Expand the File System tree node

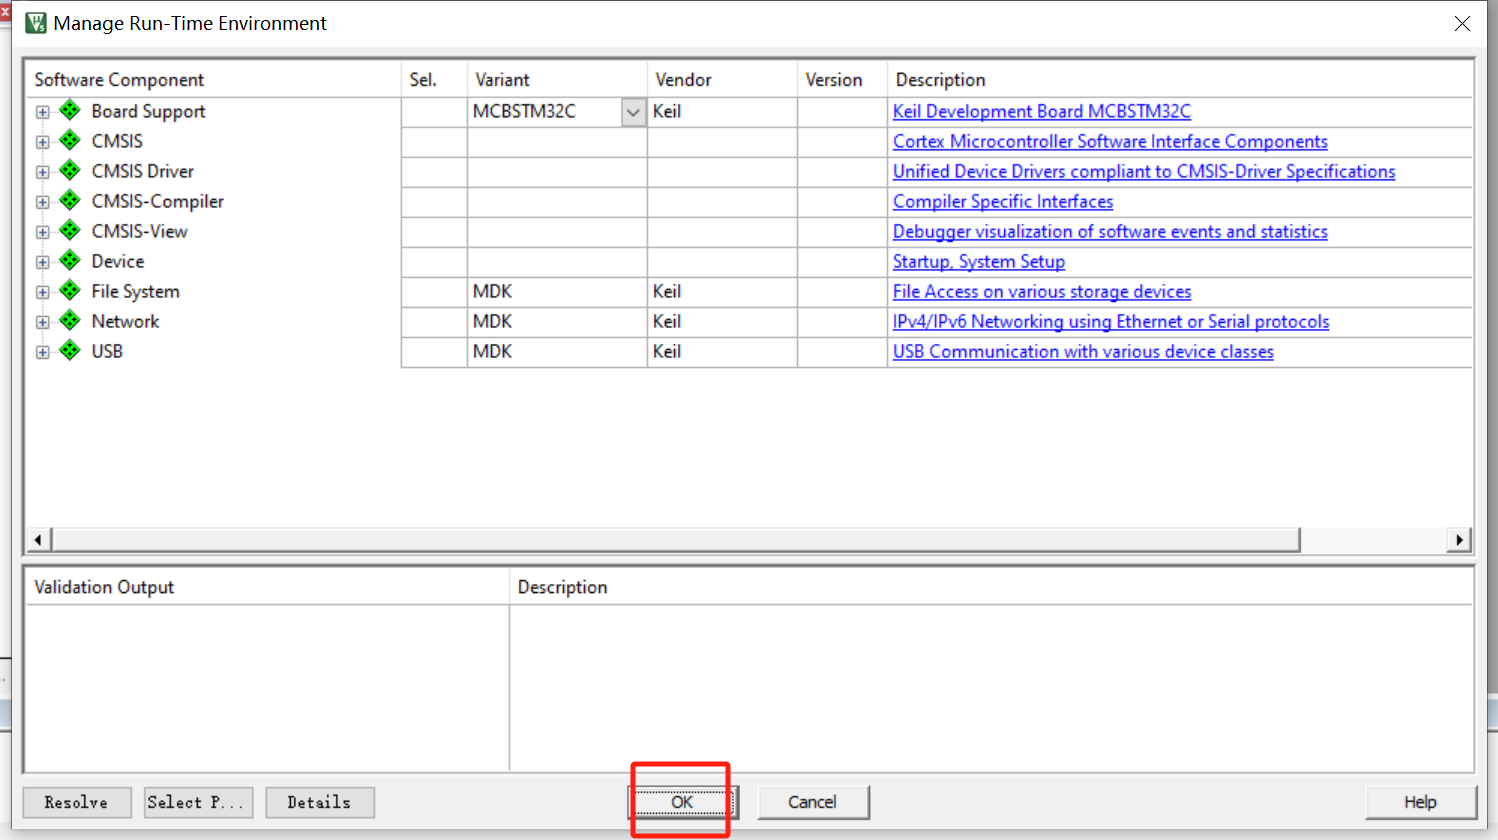click(x=42, y=292)
